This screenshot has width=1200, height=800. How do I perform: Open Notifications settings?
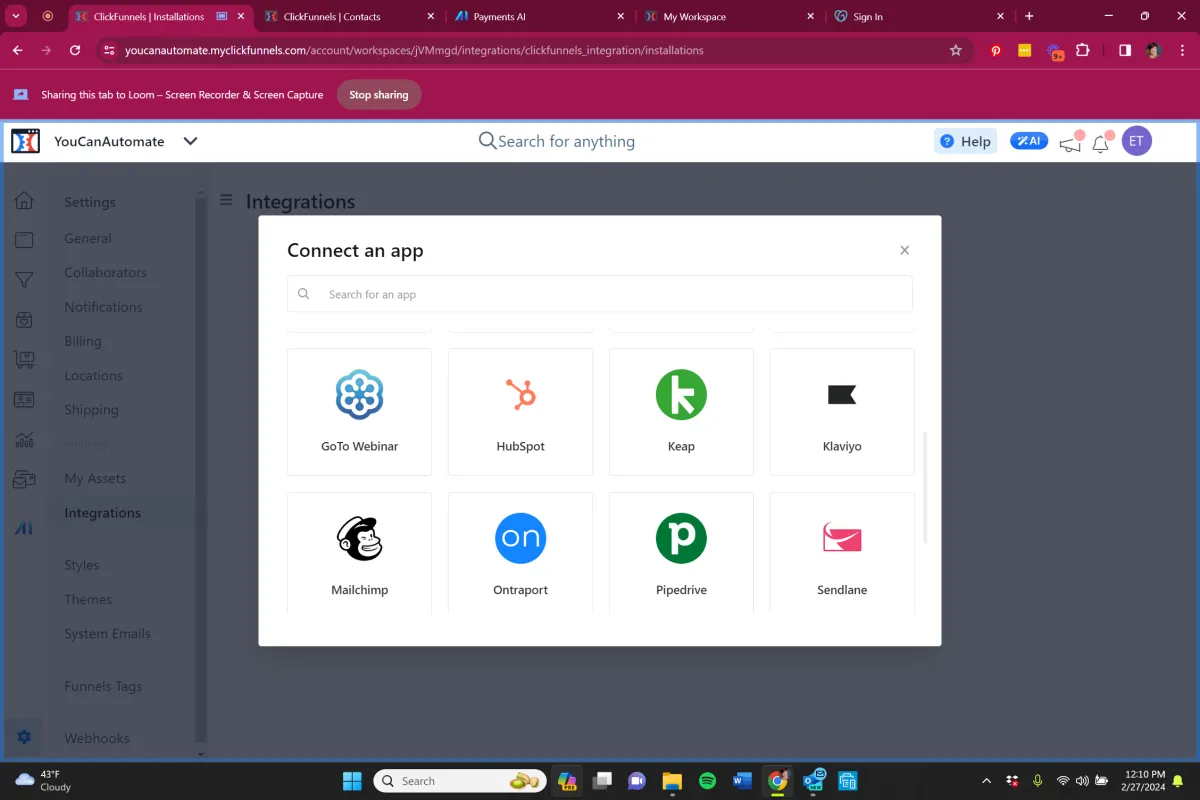click(x=103, y=307)
